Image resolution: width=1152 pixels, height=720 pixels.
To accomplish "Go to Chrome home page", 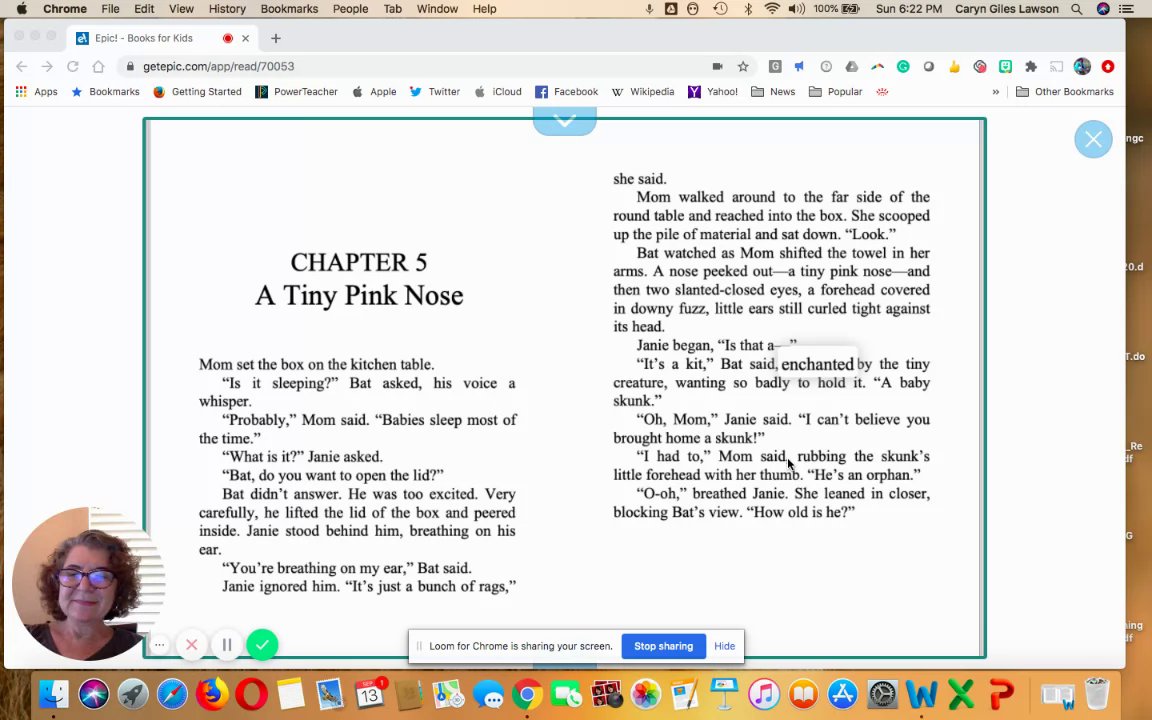I will point(98,66).
